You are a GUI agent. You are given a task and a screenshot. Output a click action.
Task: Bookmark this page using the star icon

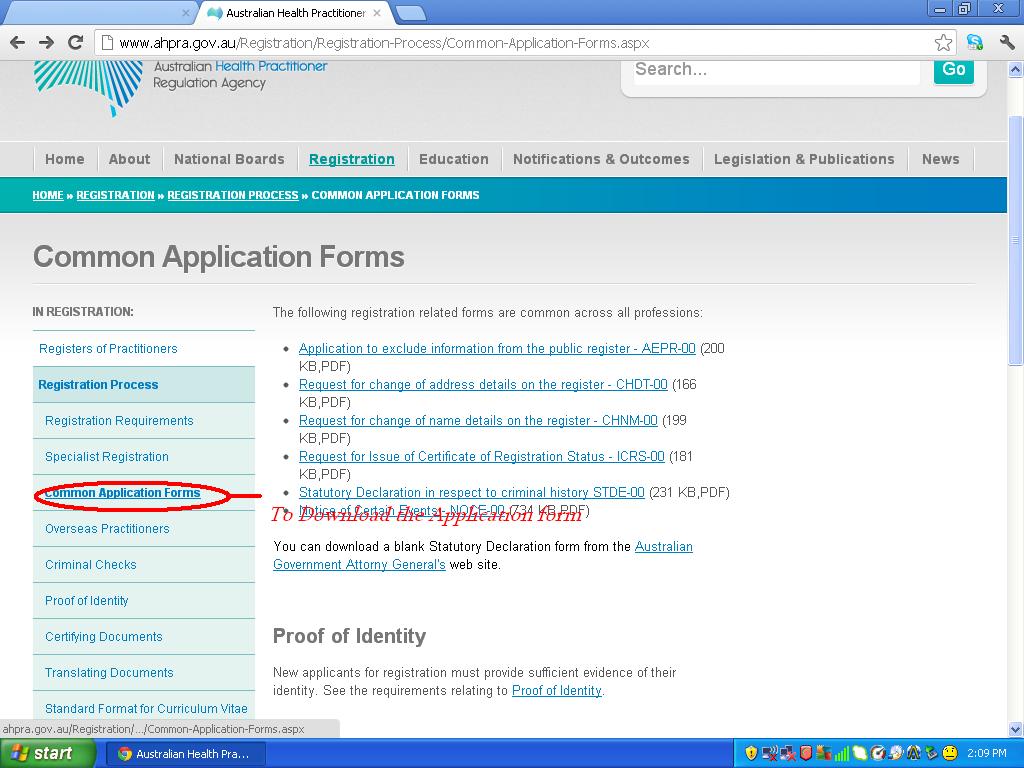tap(942, 43)
